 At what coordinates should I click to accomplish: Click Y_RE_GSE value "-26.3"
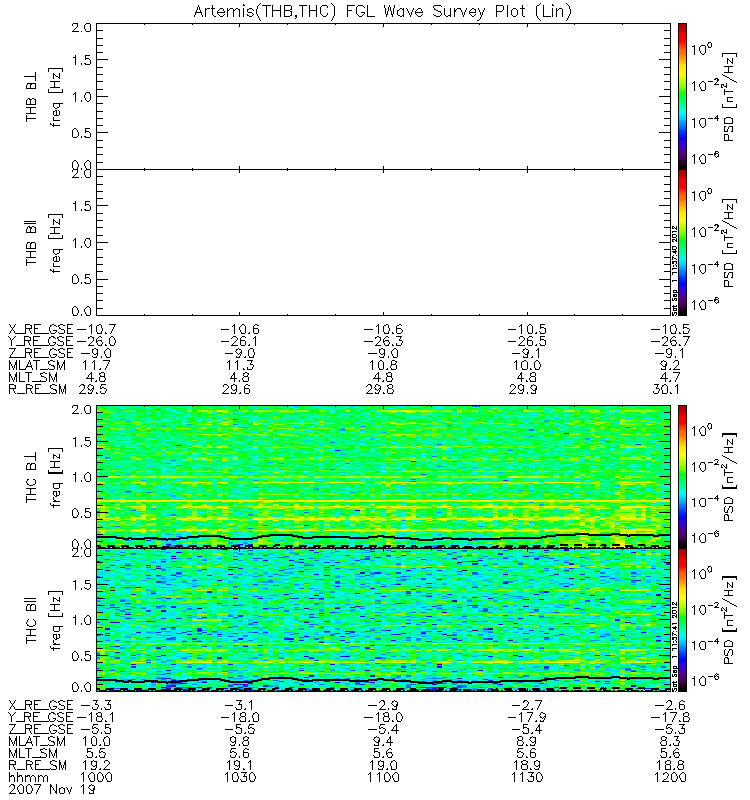[383, 341]
